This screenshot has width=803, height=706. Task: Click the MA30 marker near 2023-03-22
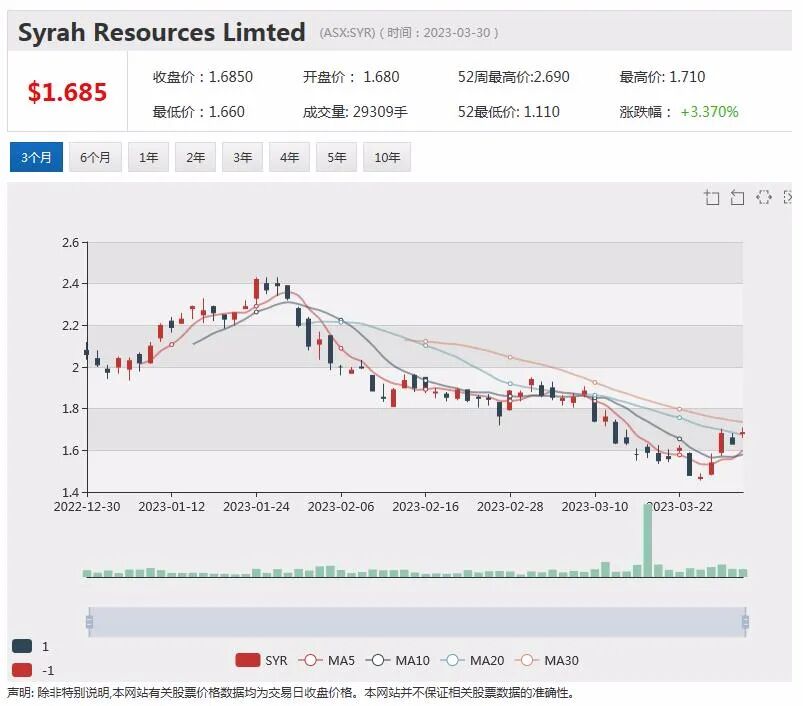tap(680, 409)
